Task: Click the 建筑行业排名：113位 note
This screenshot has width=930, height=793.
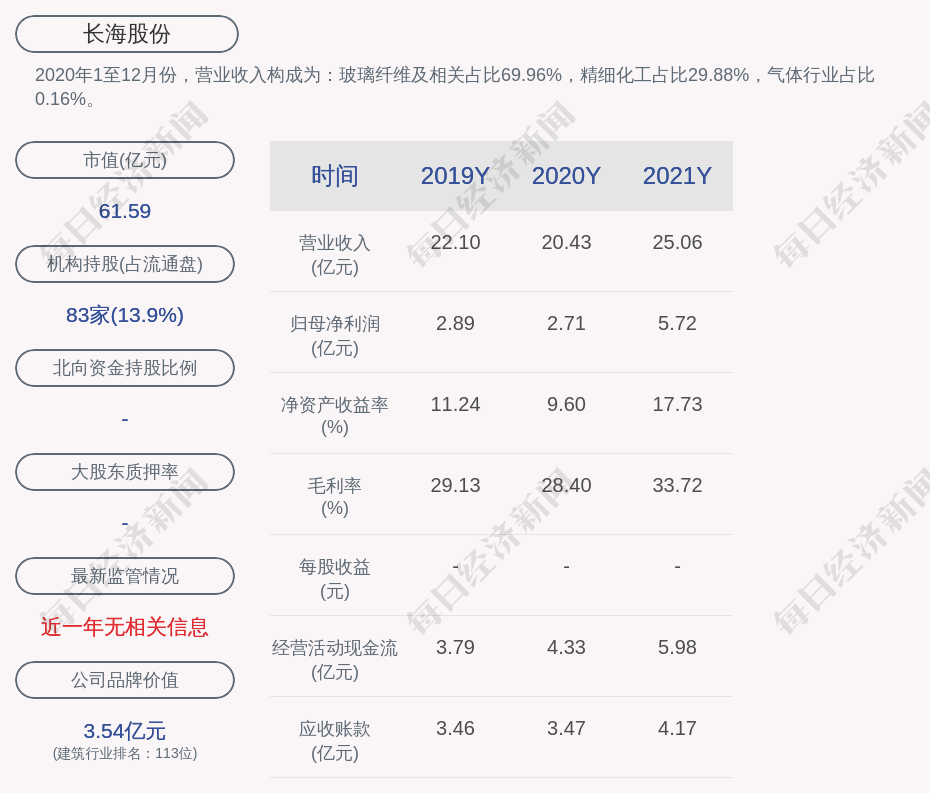Action: pos(125,753)
